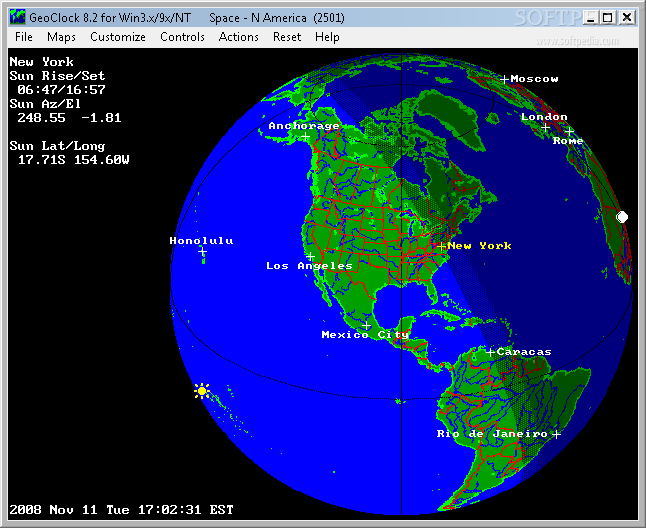The image size is (646, 528).
Task: Click the London city cross marker
Action: pyautogui.click(x=545, y=128)
